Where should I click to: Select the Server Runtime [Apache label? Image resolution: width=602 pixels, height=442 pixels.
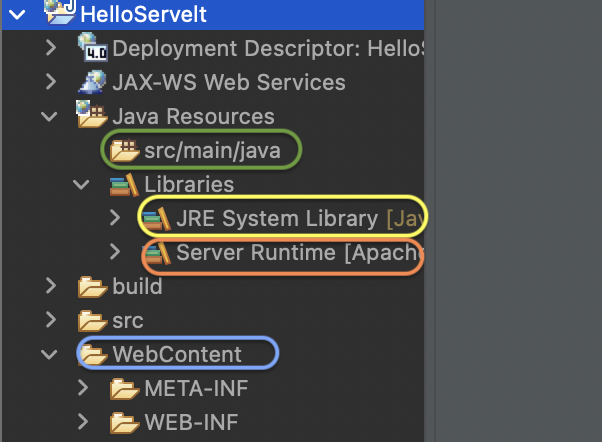300,253
